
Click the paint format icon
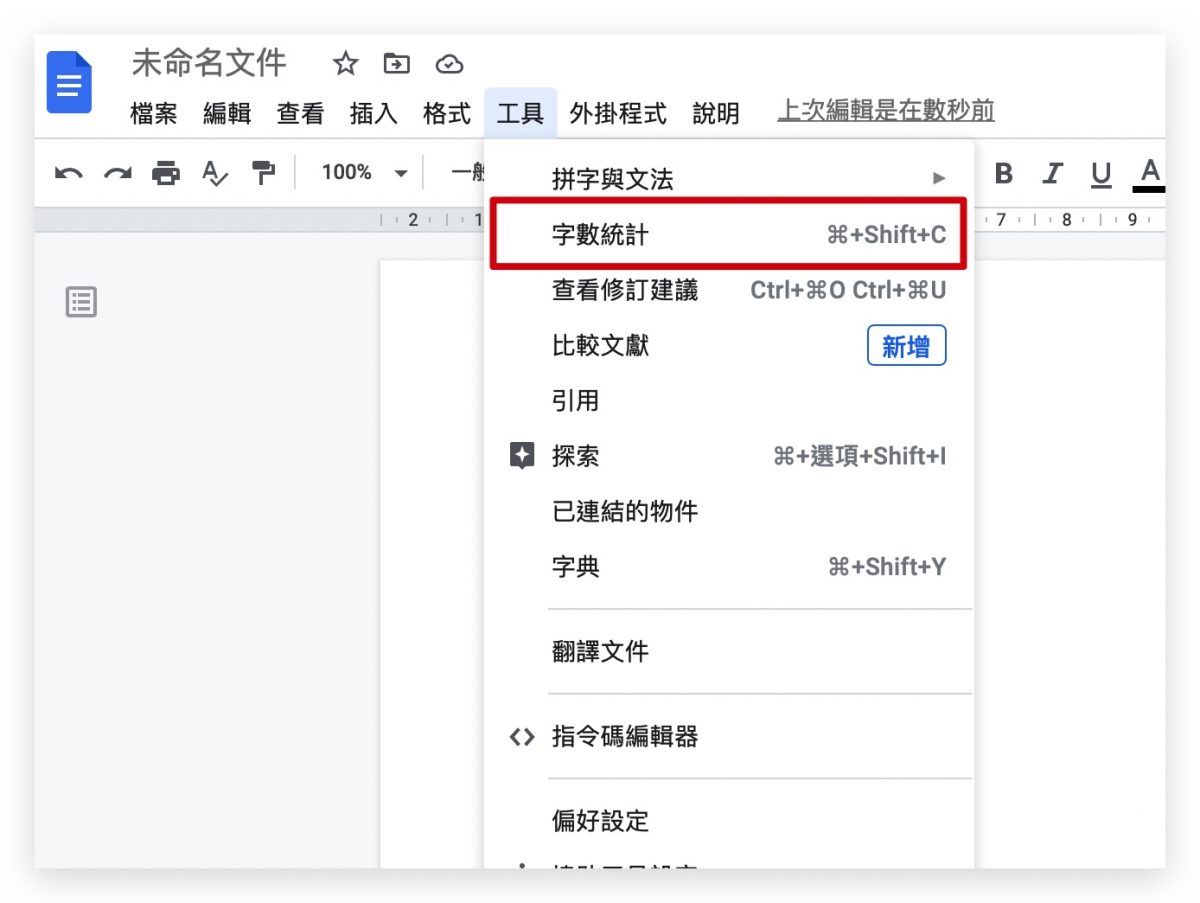click(x=264, y=173)
